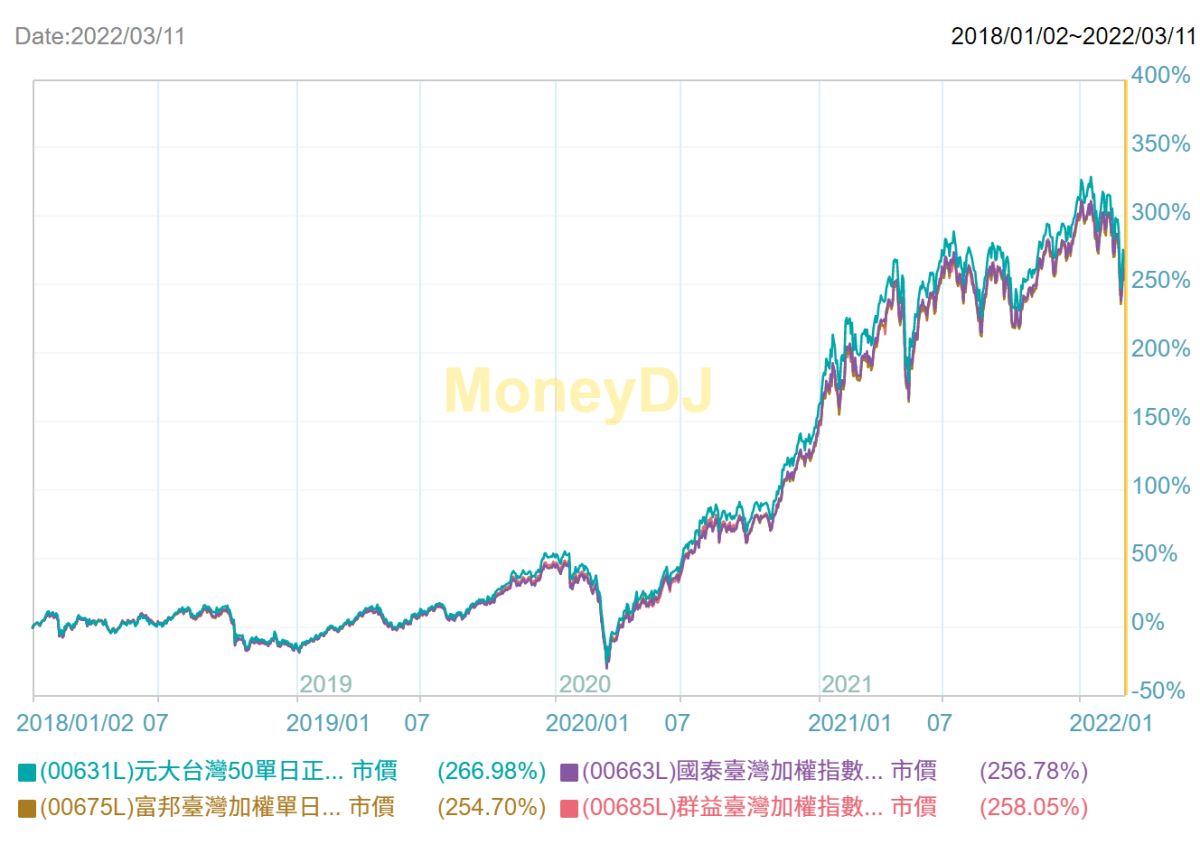Click the 2021/01 x-axis label

coord(850,721)
